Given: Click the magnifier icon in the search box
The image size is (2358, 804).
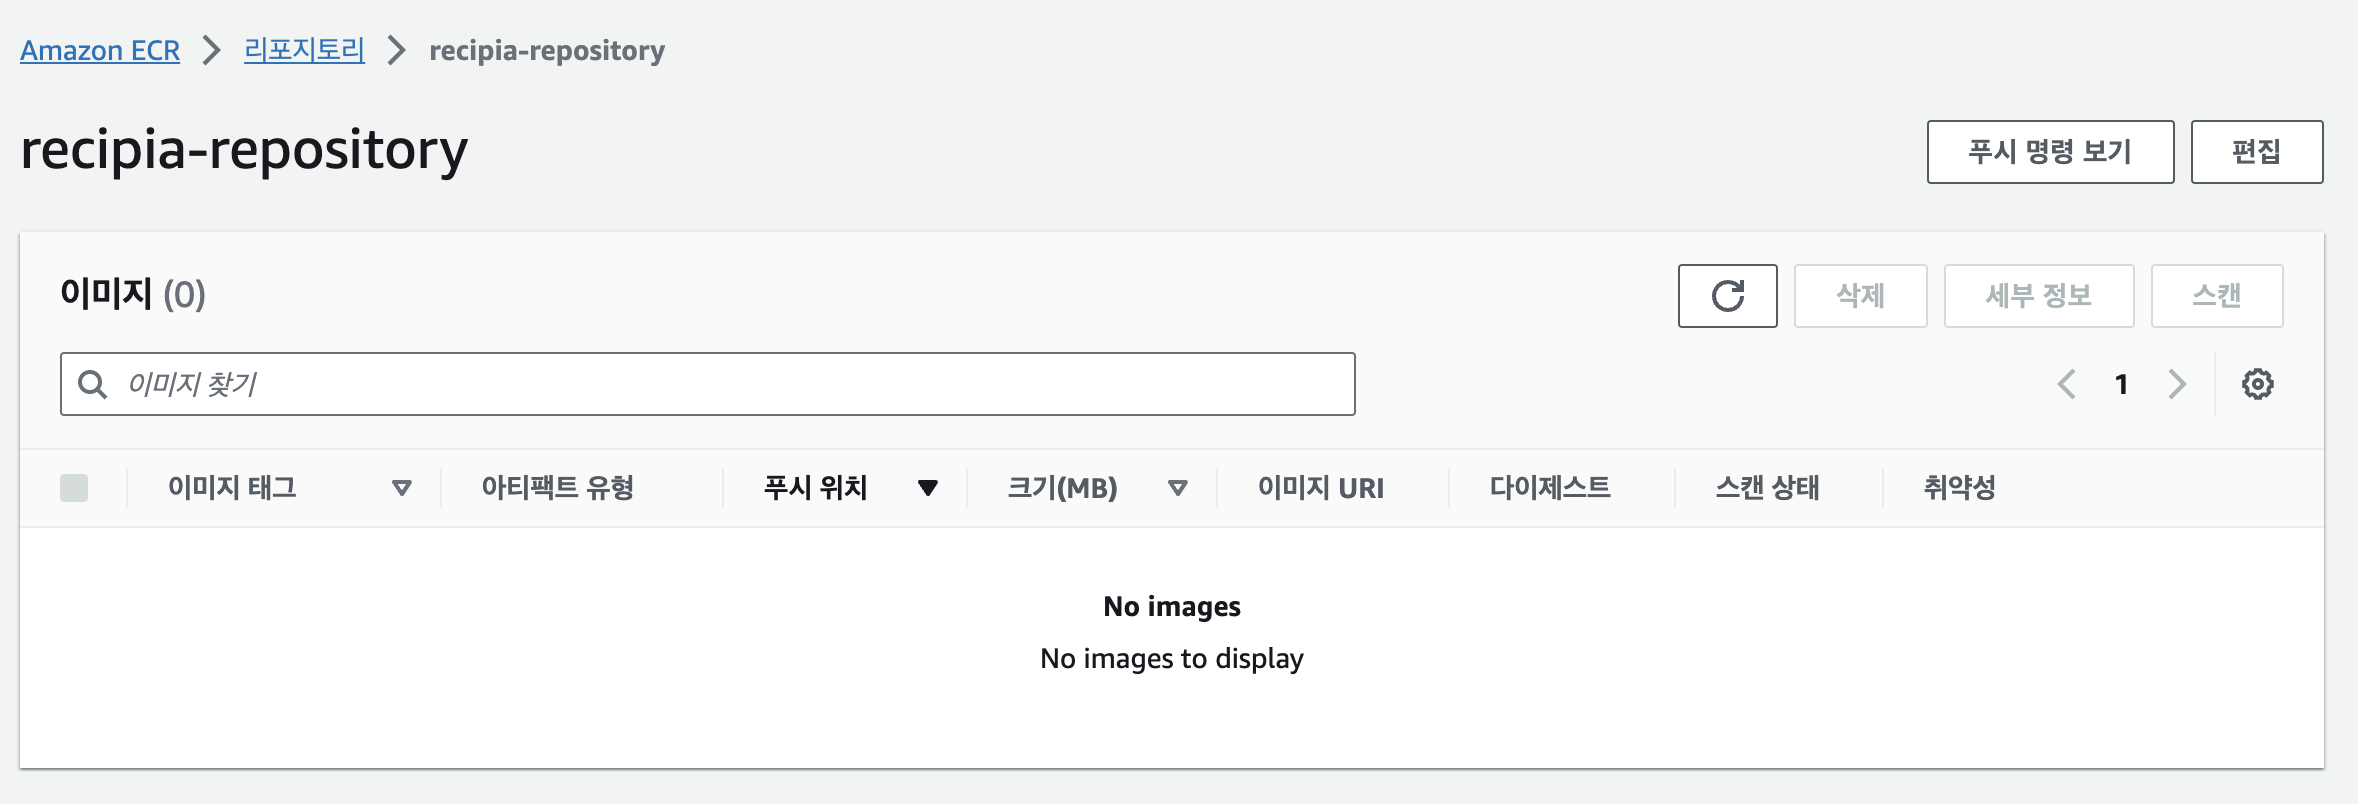Looking at the screenshot, I should click(x=93, y=383).
